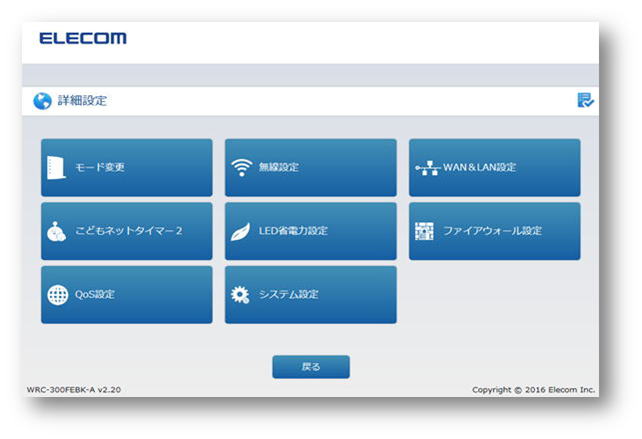Click the firewall icon on ファイアウォール設定 tile
This screenshot has width=642, height=439.
424,231
